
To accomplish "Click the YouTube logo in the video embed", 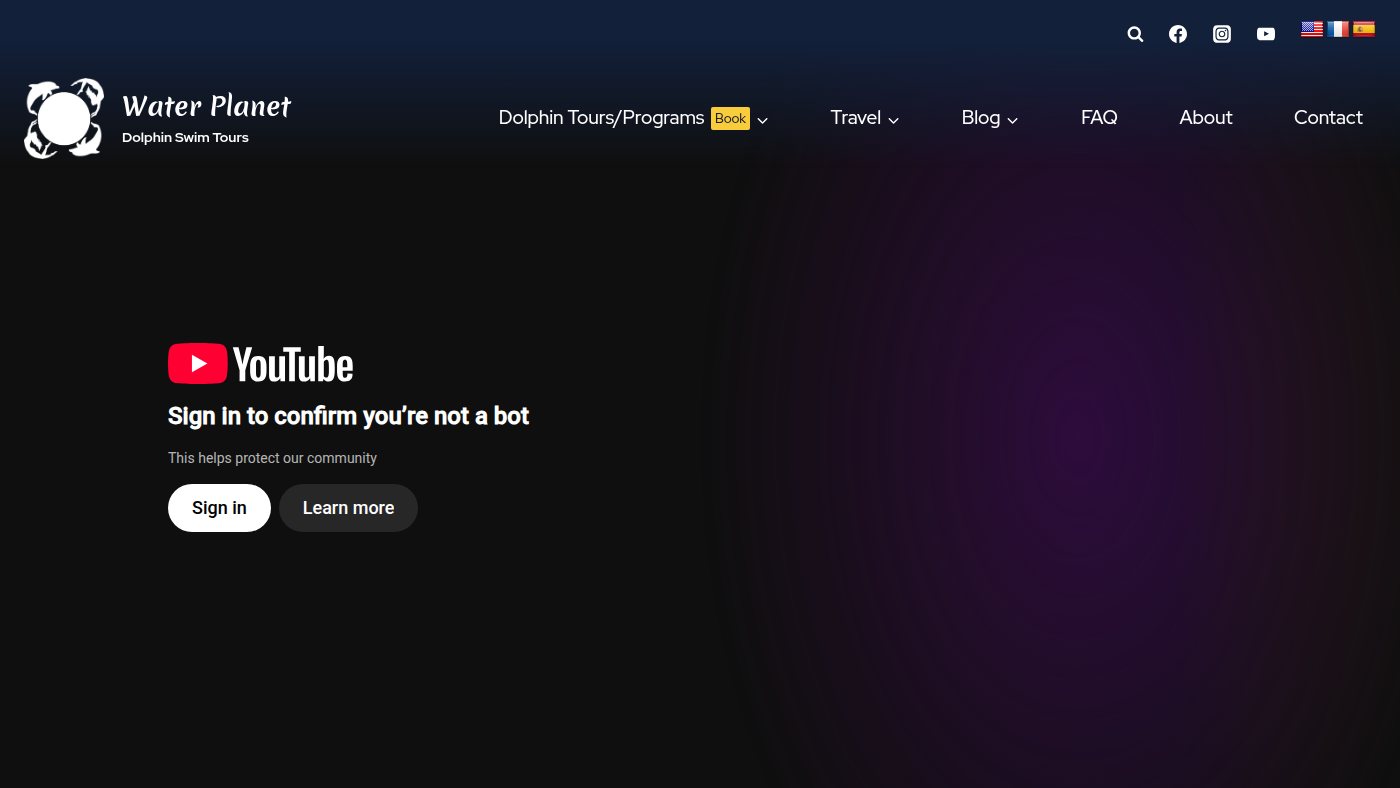I will [261, 364].
